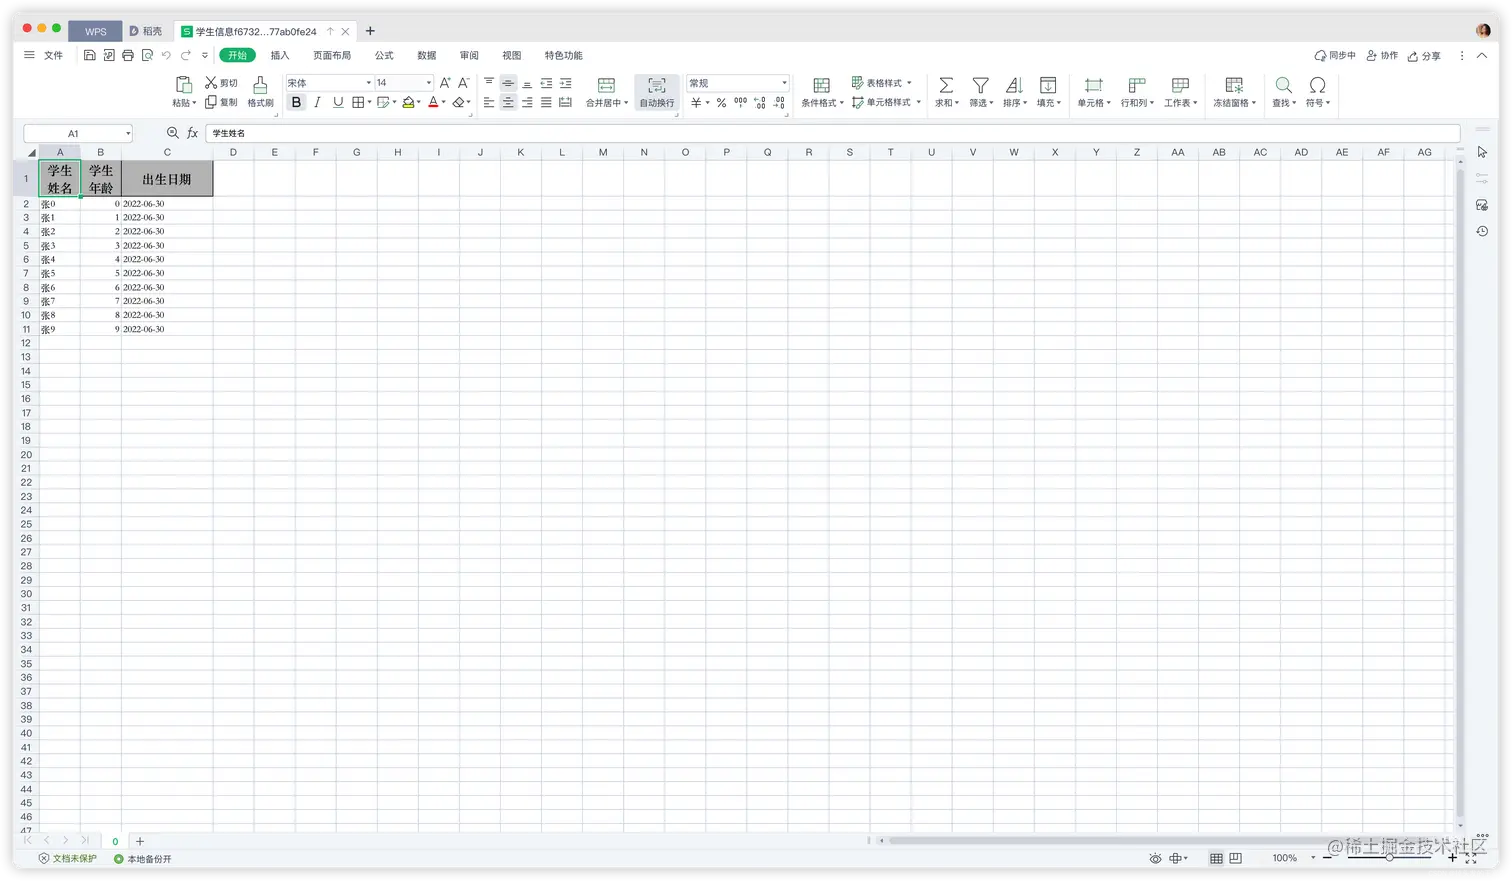Click Local Backup On (本地备份开) status
1512x881 pixels.
point(143,859)
